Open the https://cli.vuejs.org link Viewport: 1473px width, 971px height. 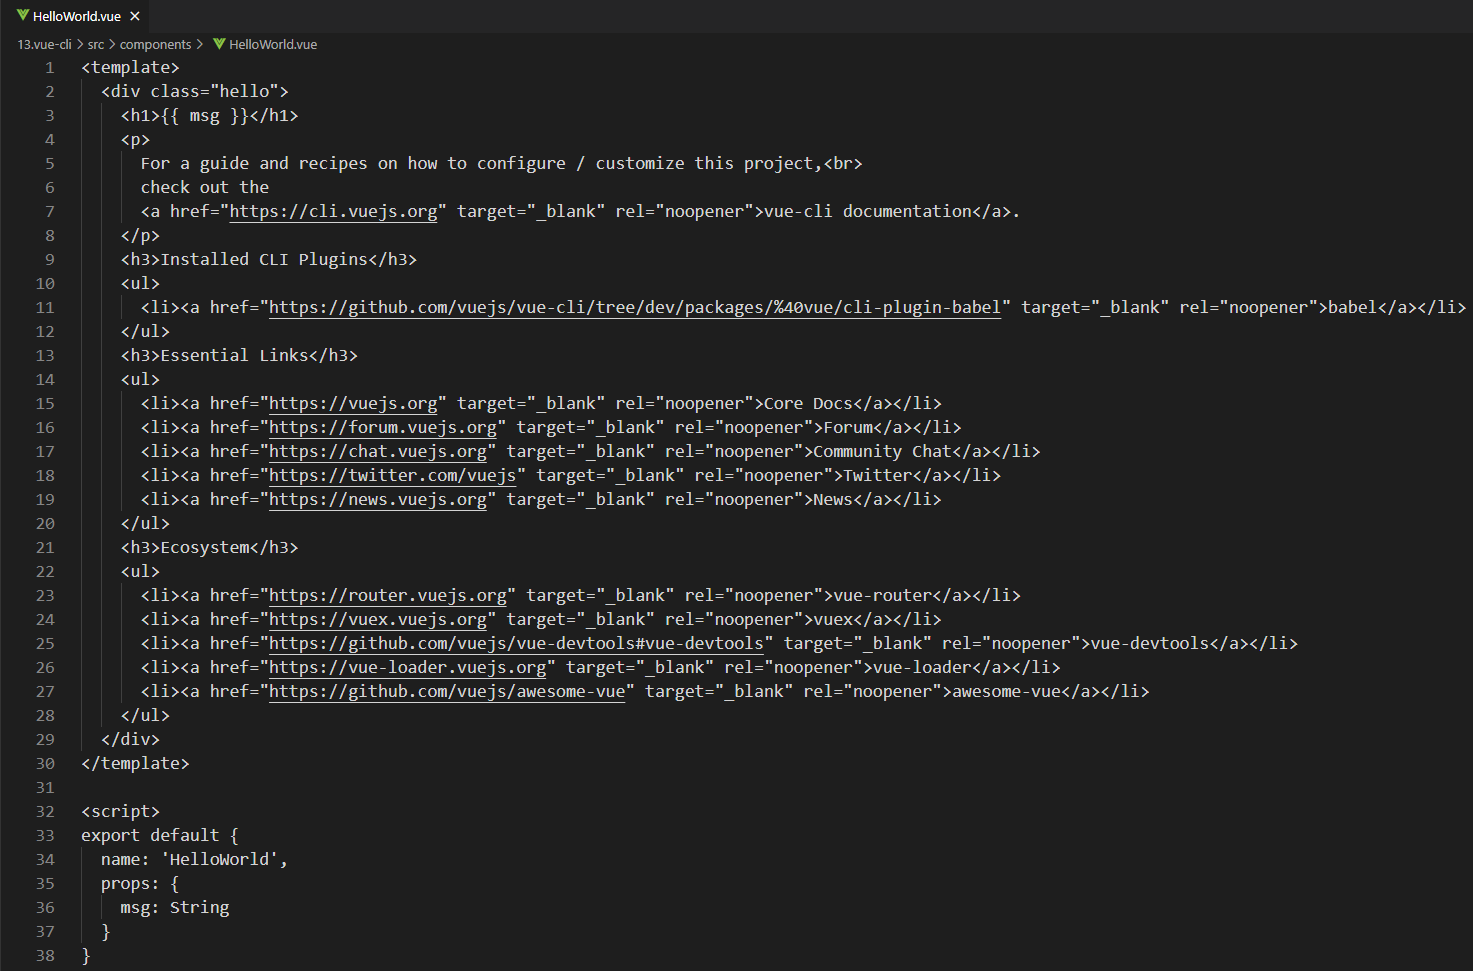(x=333, y=211)
